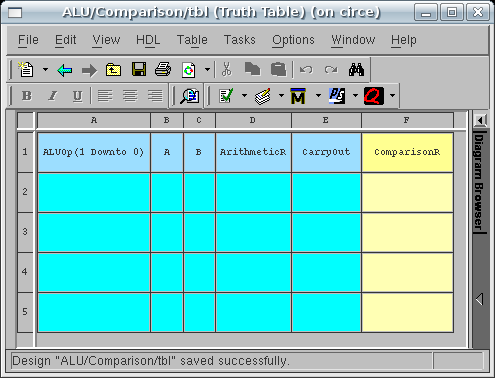Open the Options menu
The width and height of the screenshot is (495, 378).
coord(293,40)
